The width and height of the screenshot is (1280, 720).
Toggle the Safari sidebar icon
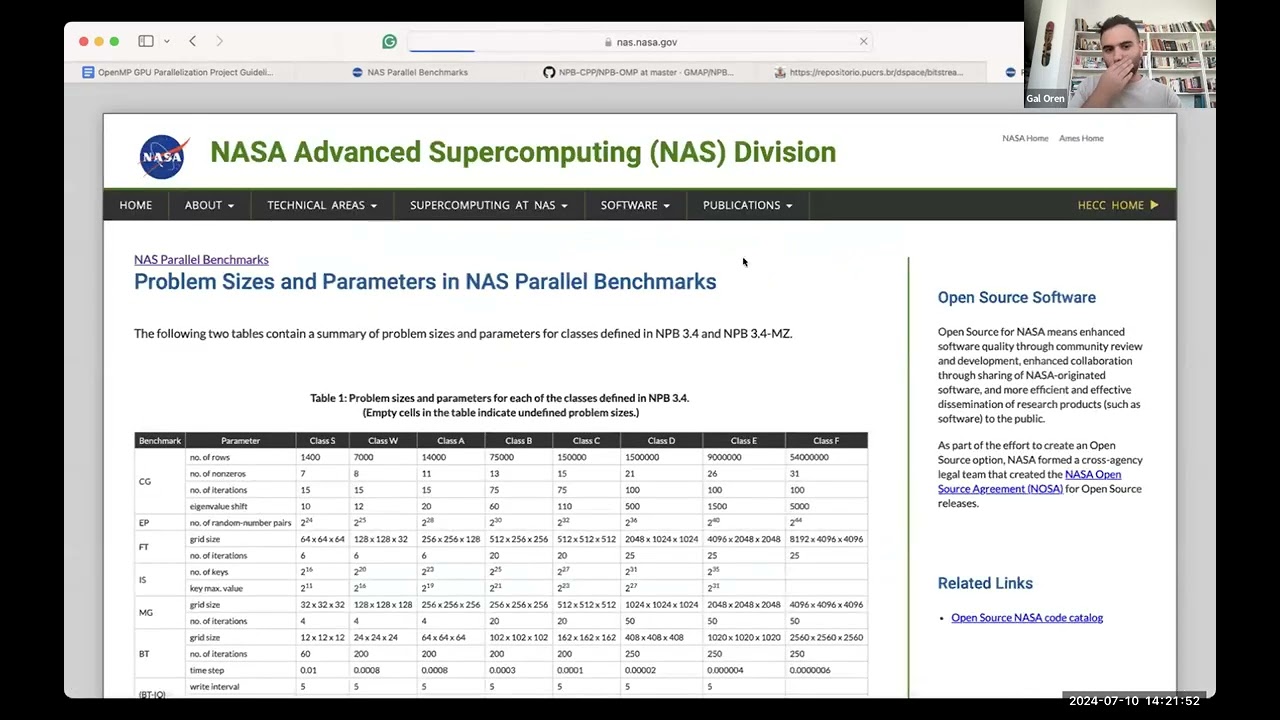pos(146,41)
